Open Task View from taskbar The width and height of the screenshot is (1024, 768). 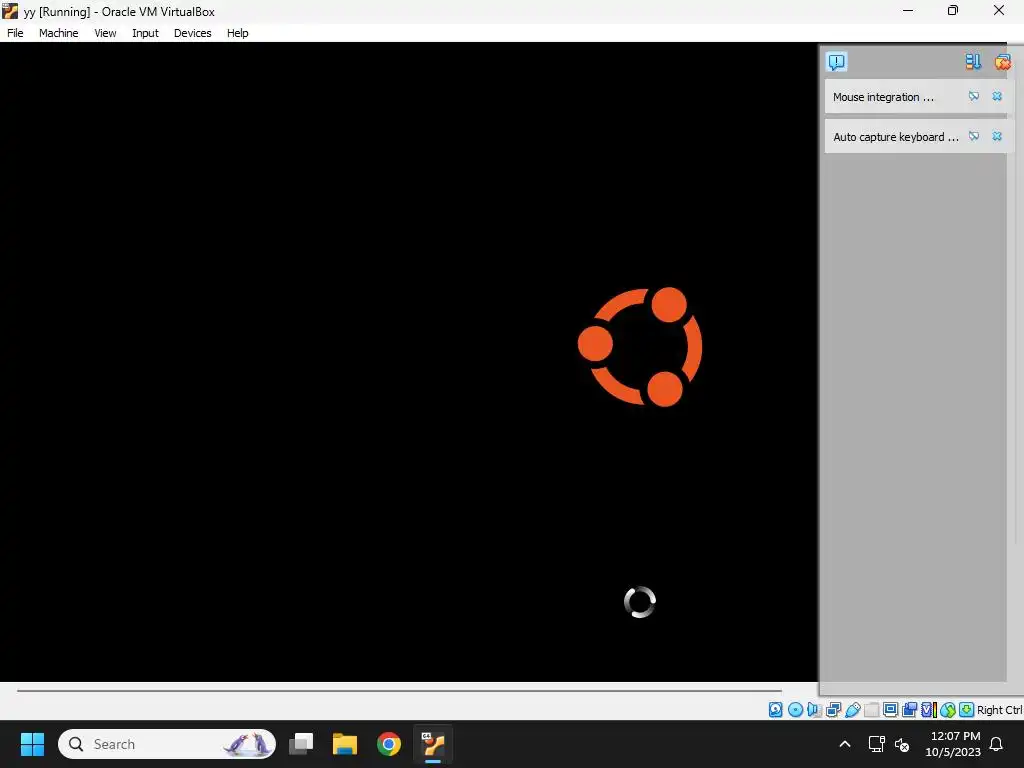pyautogui.click(x=301, y=744)
